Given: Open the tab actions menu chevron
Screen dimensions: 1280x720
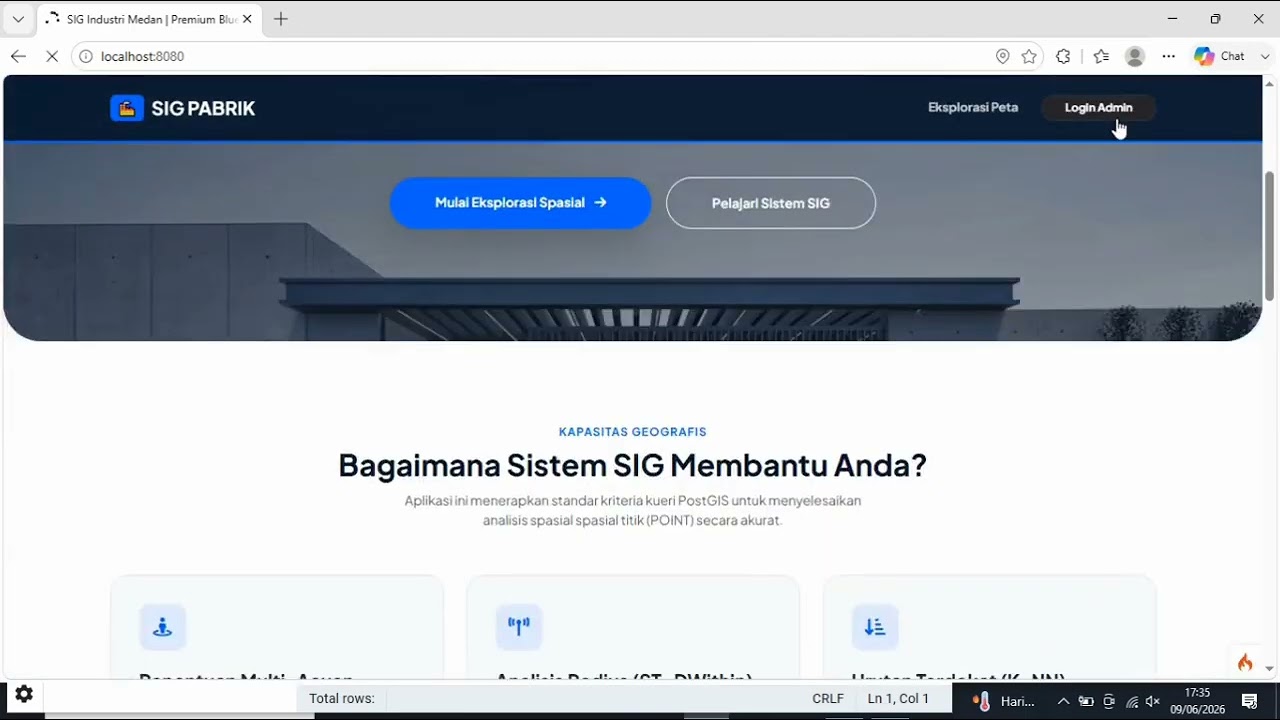Looking at the screenshot, I should 18,19.
